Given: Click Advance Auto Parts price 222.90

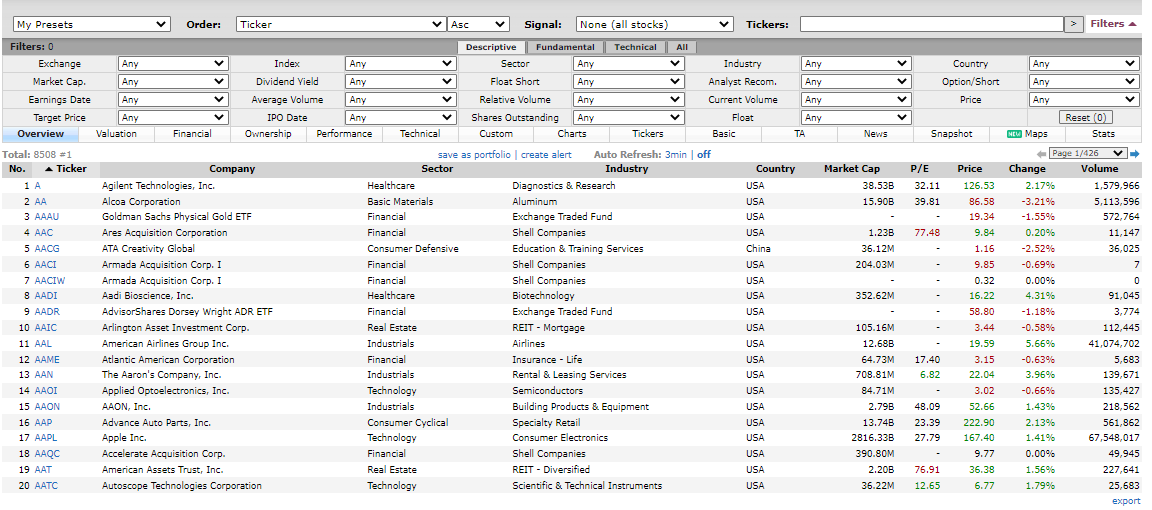Looking at the screenshot, I should tap(977, 423).
